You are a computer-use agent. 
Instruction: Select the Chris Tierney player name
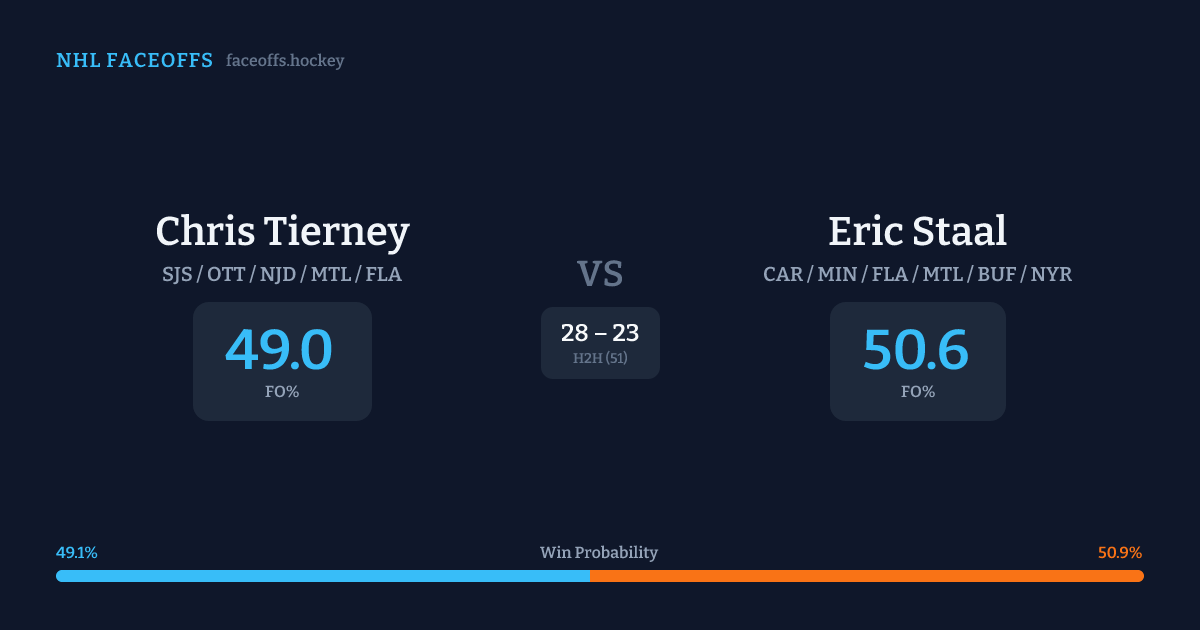click(282, 231)
